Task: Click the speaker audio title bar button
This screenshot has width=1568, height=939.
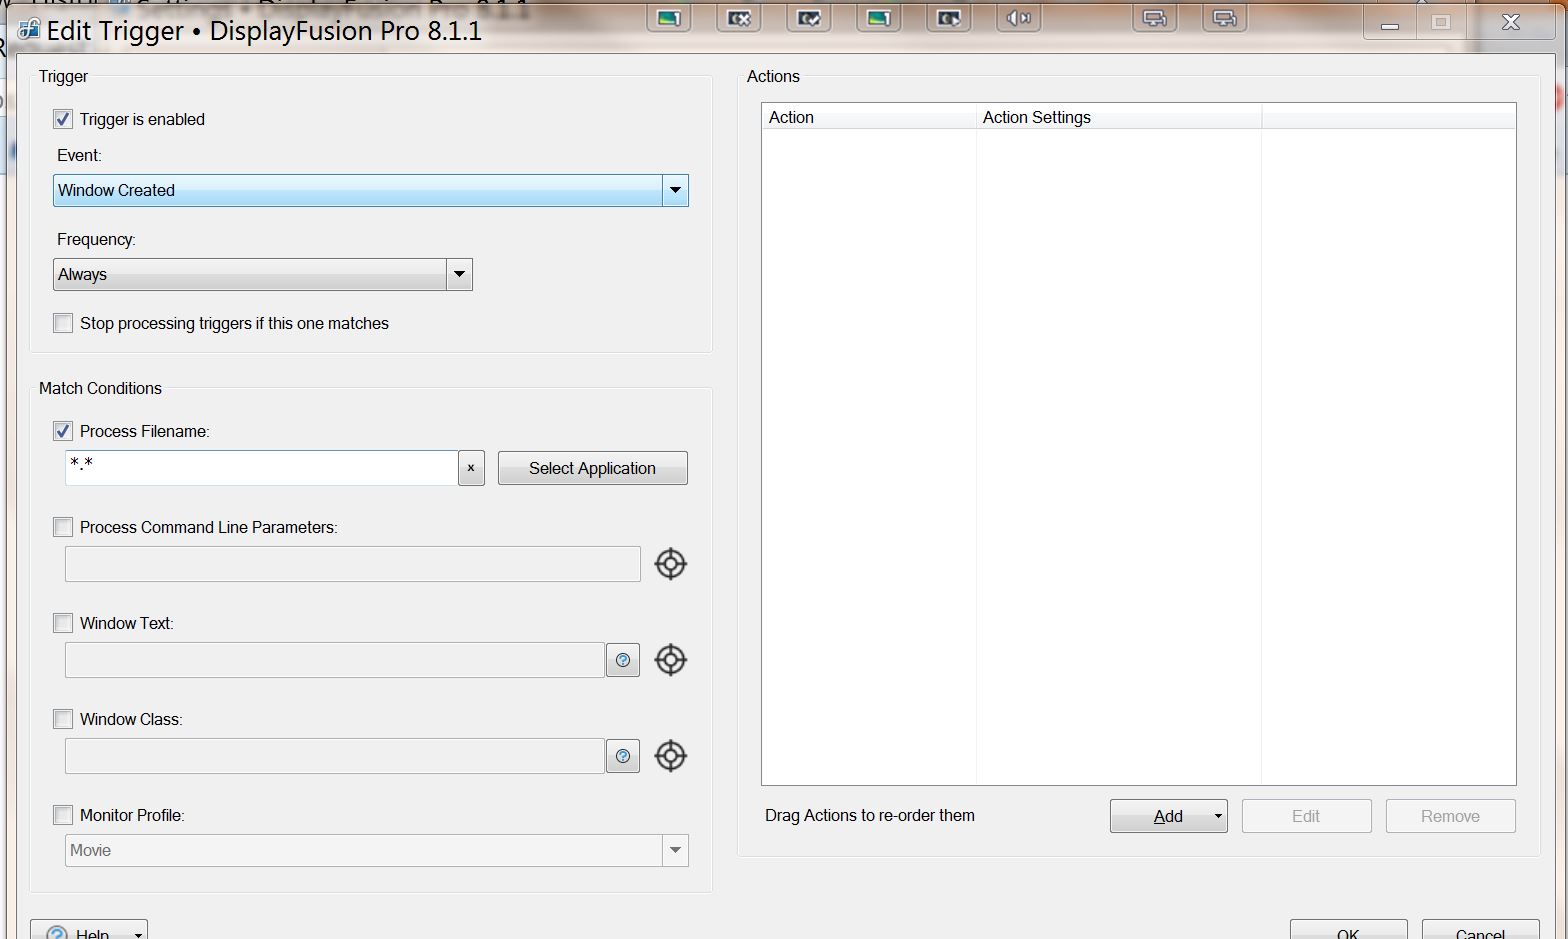Action: (x=1018, y=18)
